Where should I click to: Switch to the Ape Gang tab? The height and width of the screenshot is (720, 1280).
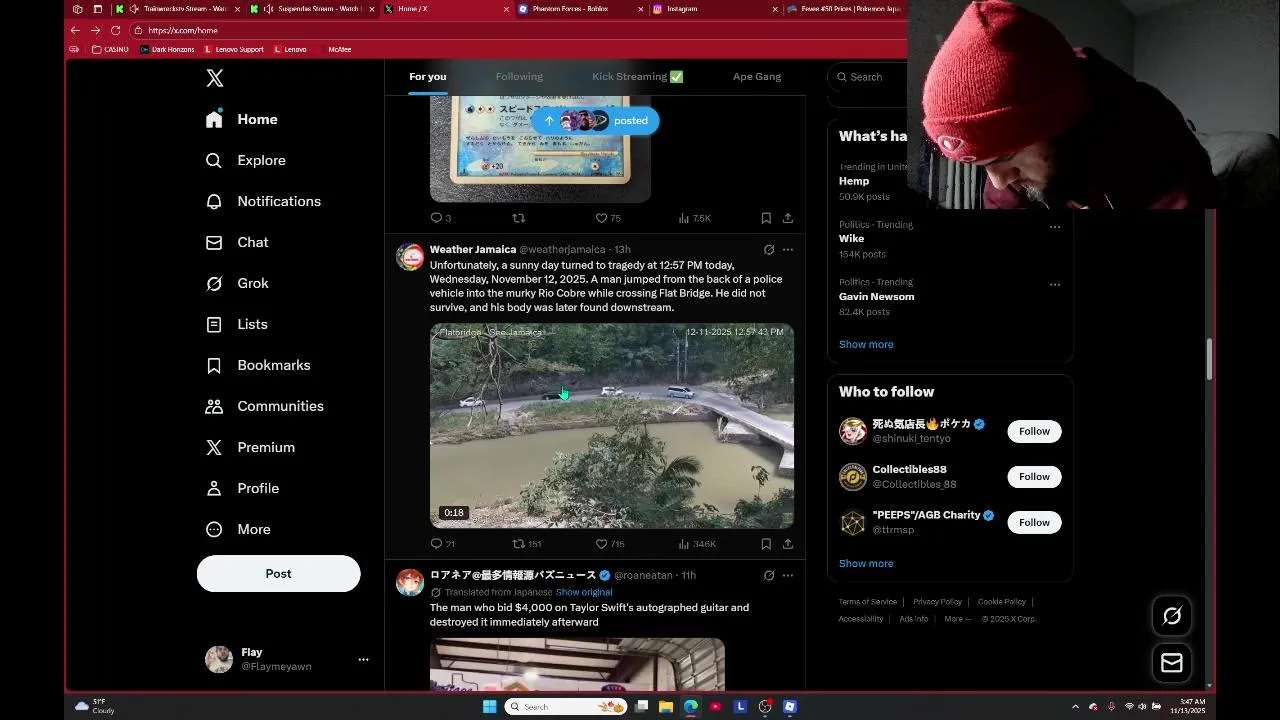tap(757, 77)
